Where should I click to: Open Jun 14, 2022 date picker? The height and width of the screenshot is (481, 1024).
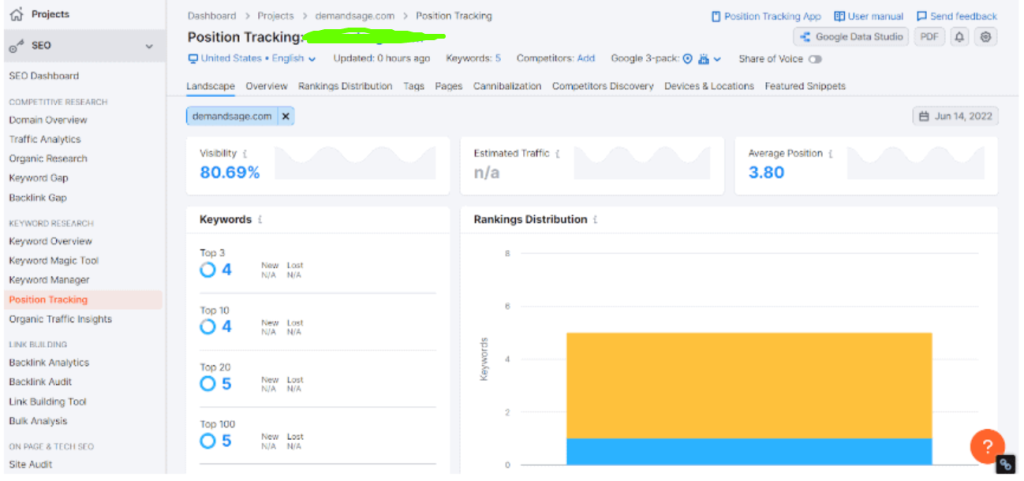[x=955, y=116]
